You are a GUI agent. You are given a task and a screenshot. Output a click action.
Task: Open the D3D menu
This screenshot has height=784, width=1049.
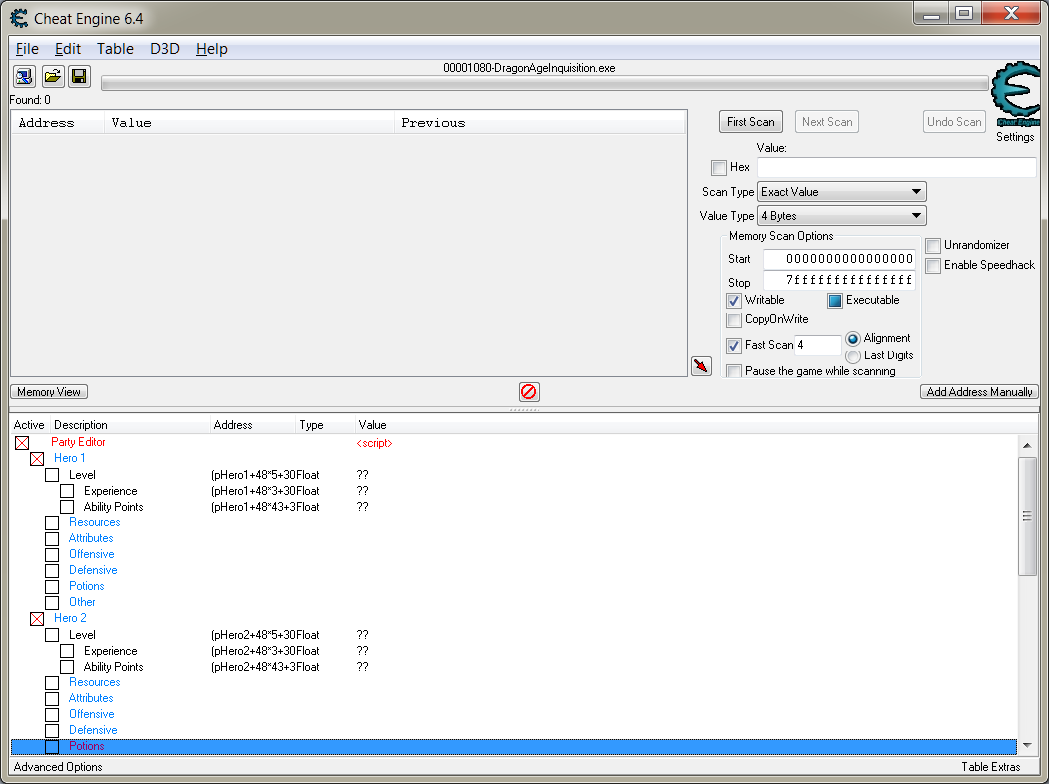pyautogui.click(x=165, y=49)
